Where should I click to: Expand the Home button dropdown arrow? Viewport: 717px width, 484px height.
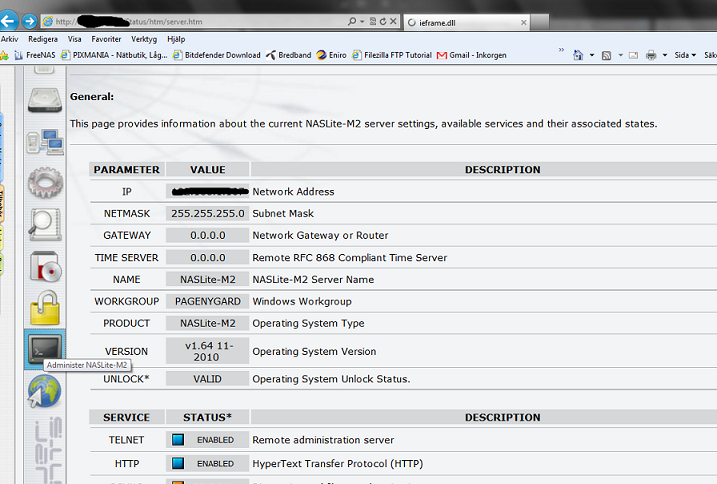[x=592, y=55]
